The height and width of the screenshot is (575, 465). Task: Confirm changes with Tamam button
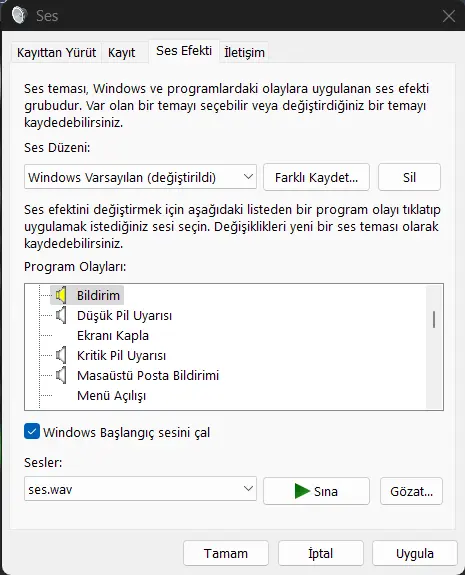226,553
